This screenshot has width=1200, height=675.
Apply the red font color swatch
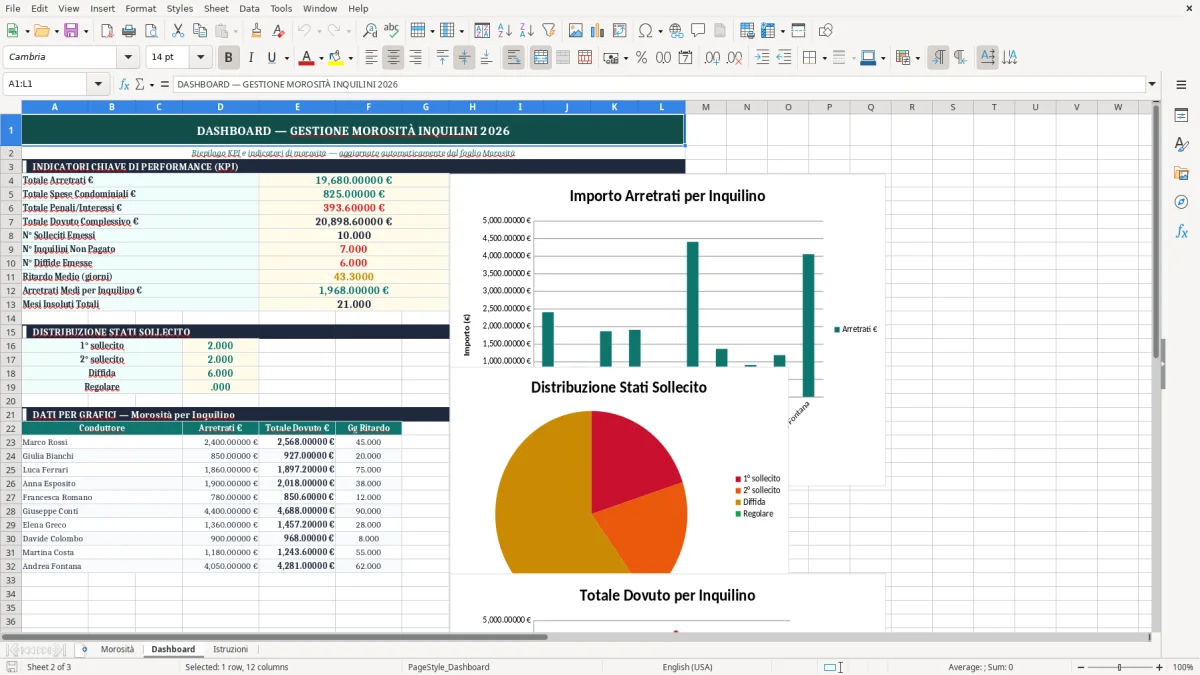point(307,58)
